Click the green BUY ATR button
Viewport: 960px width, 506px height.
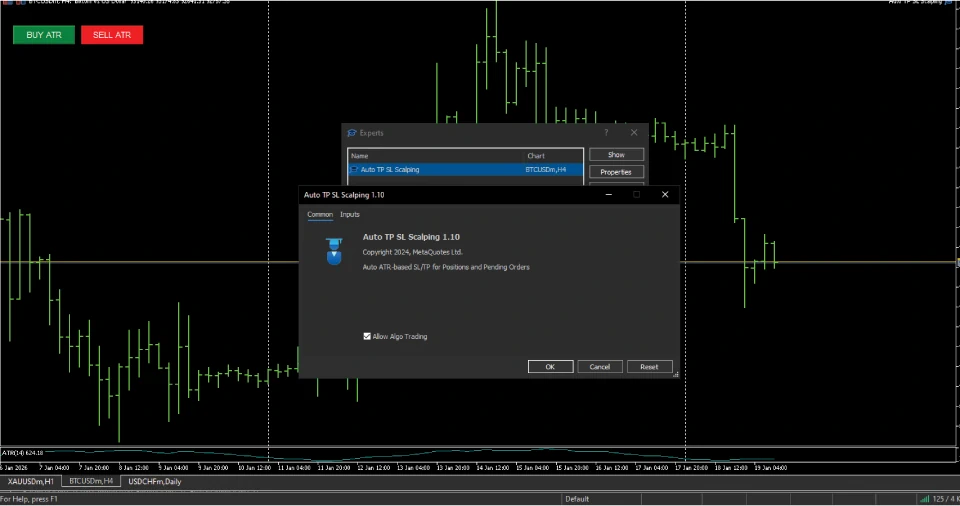[x=43, y=35]
